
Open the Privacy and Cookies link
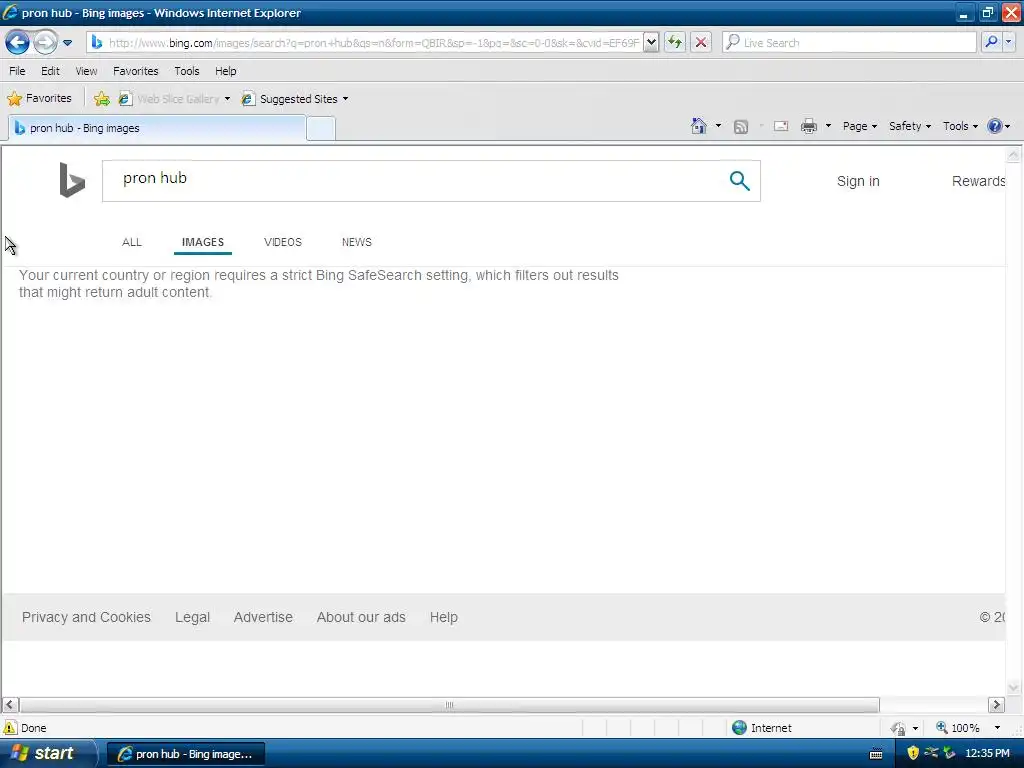86,617
